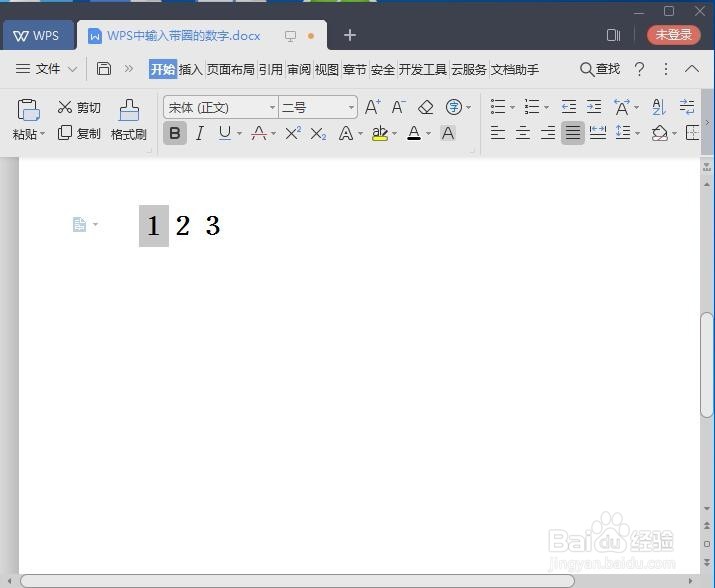The image size is (715, 588).
Task: Increase paragraph indent
Action: 594,107
